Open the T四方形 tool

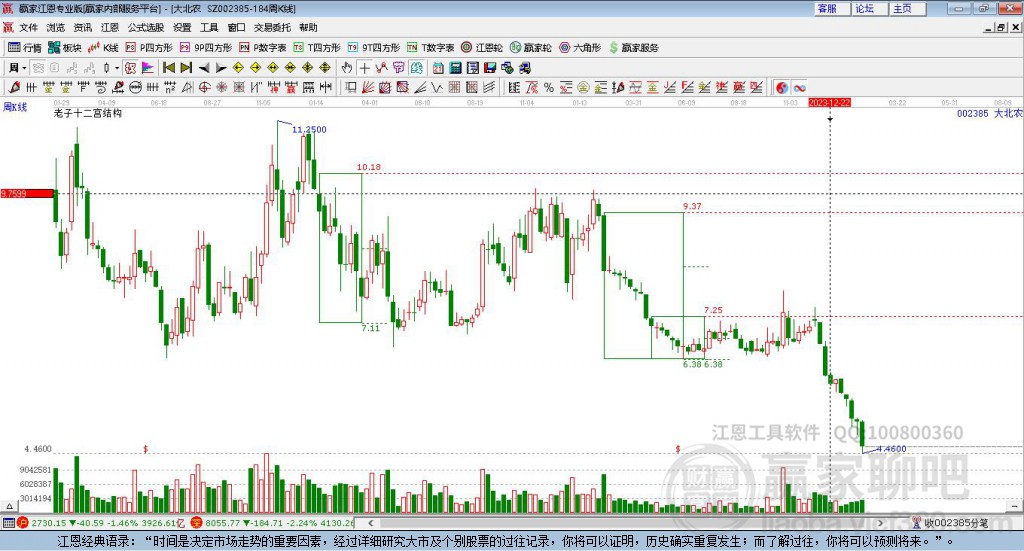point(317,48)
